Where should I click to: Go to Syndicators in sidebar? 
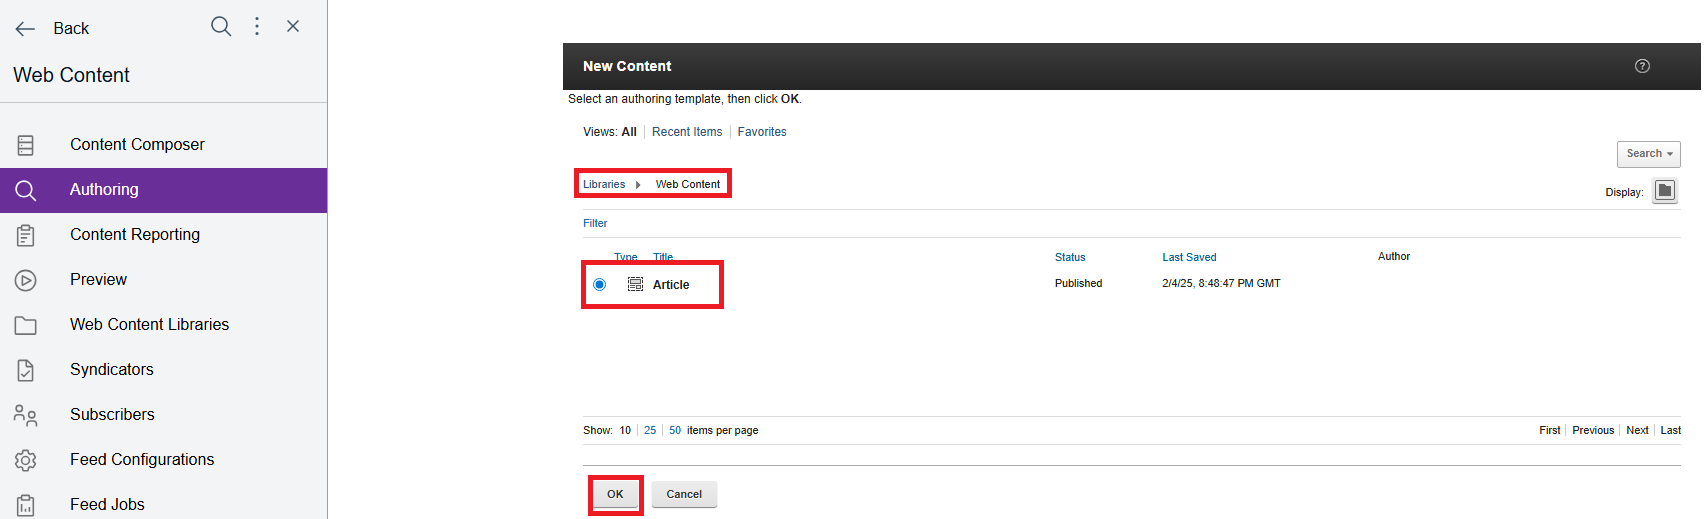coord(112,370)
